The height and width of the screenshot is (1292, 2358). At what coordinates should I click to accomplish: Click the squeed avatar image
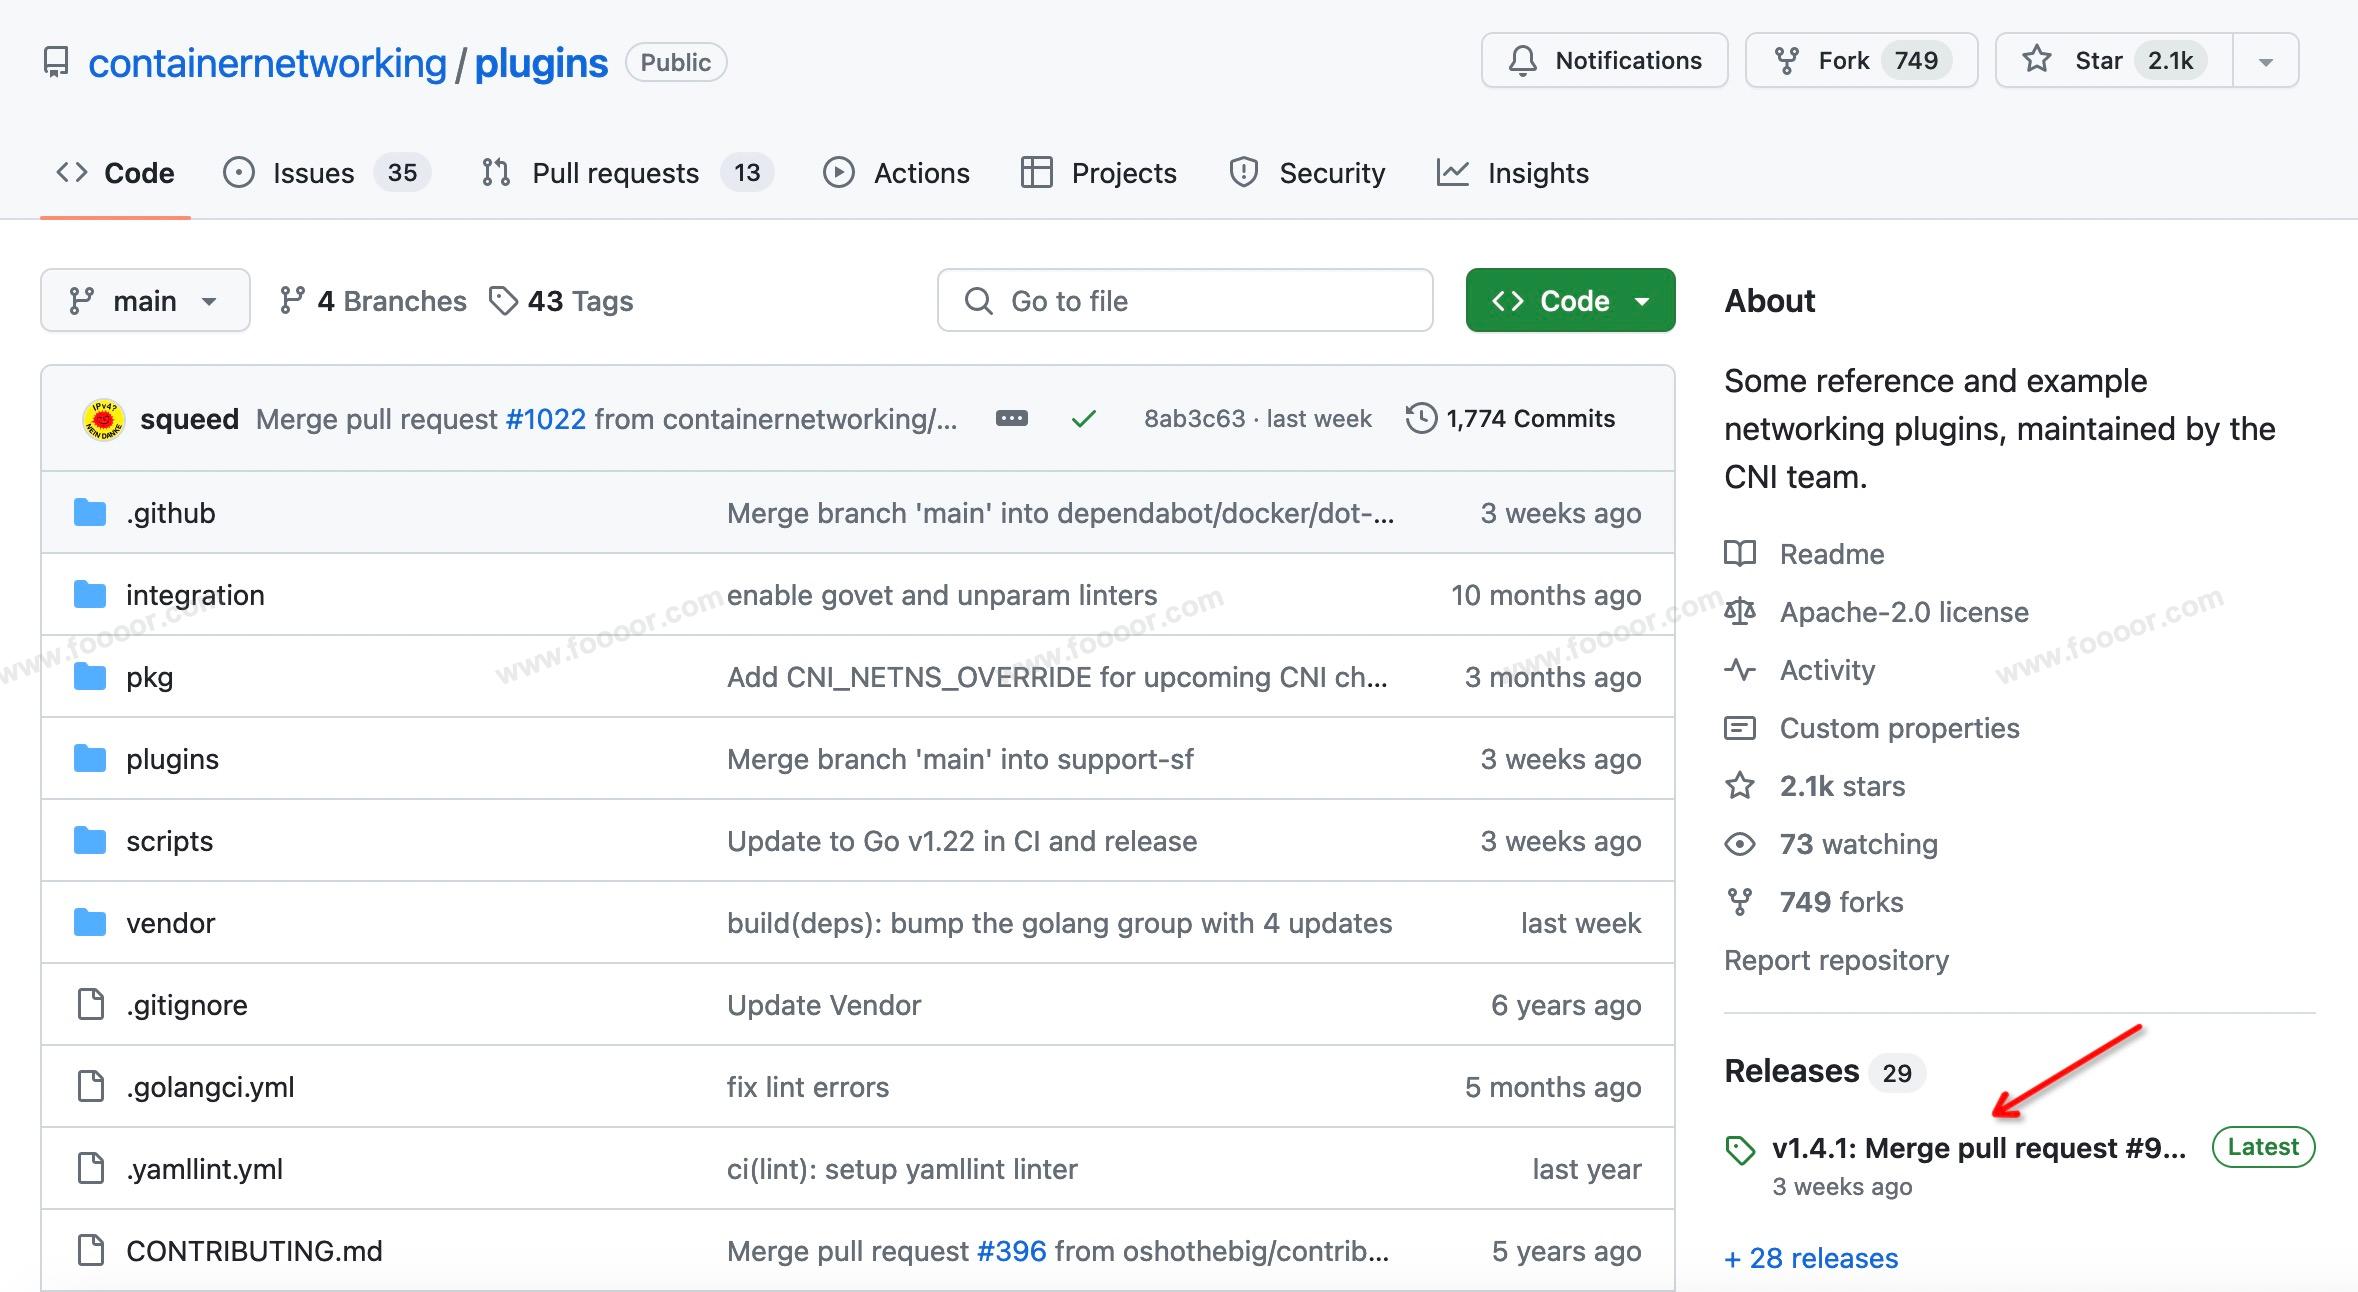[103, 419]
